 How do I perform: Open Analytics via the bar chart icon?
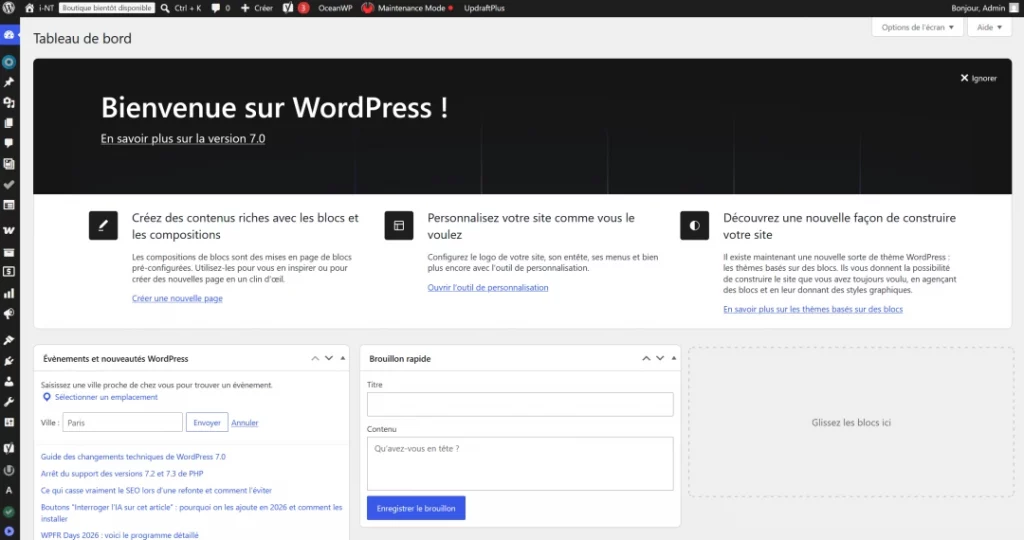click(9, 293)
